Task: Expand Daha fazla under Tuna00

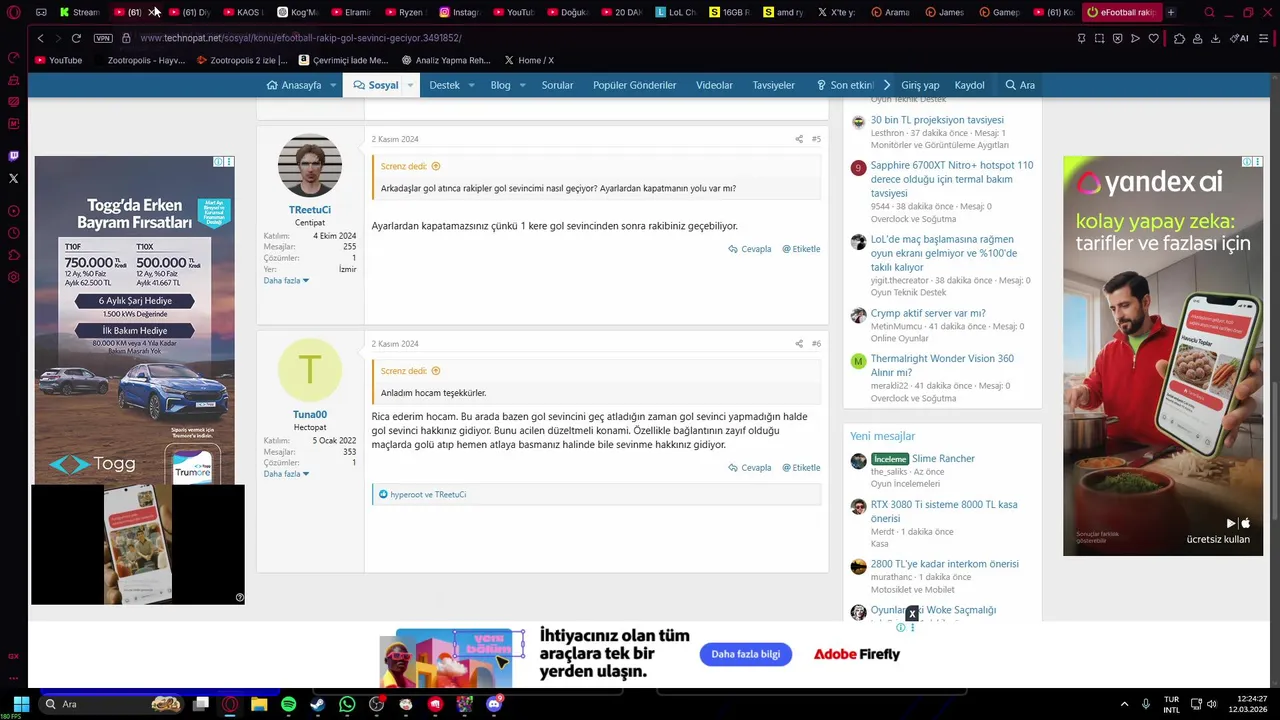Action: [x=286, y=474]
